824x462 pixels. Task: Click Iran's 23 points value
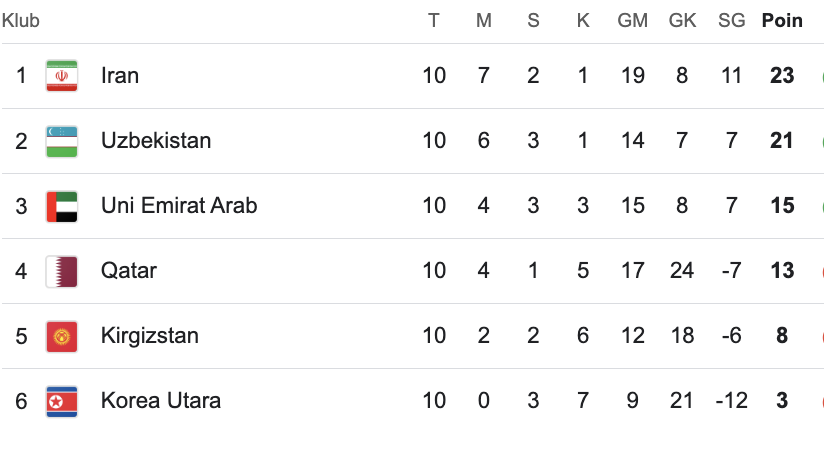click(782, 76)
